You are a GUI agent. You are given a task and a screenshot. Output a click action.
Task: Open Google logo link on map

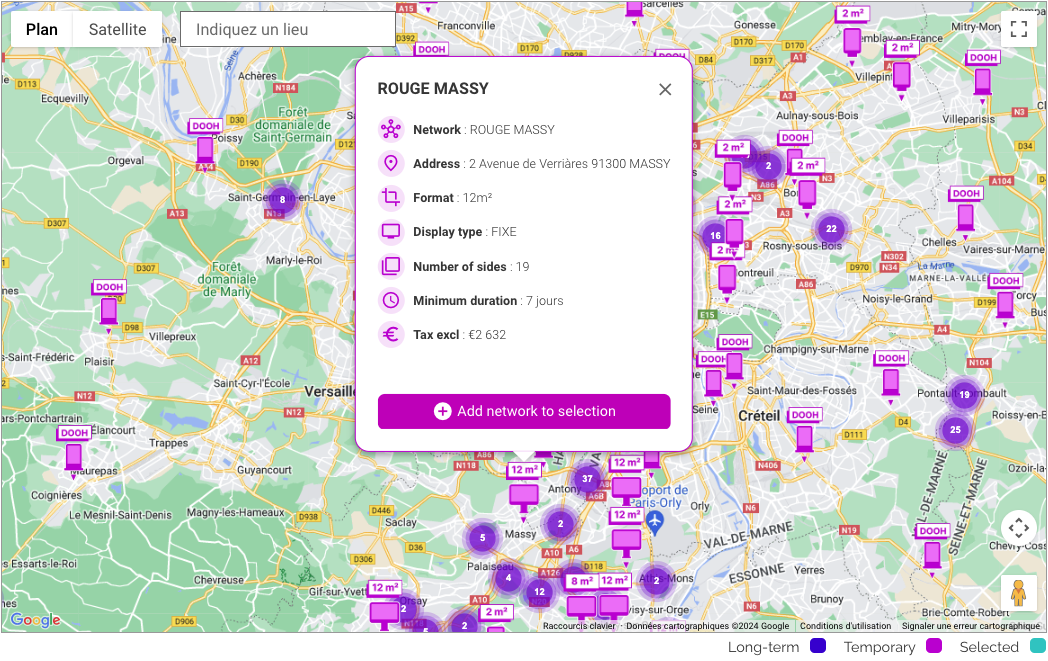[35, 620]
